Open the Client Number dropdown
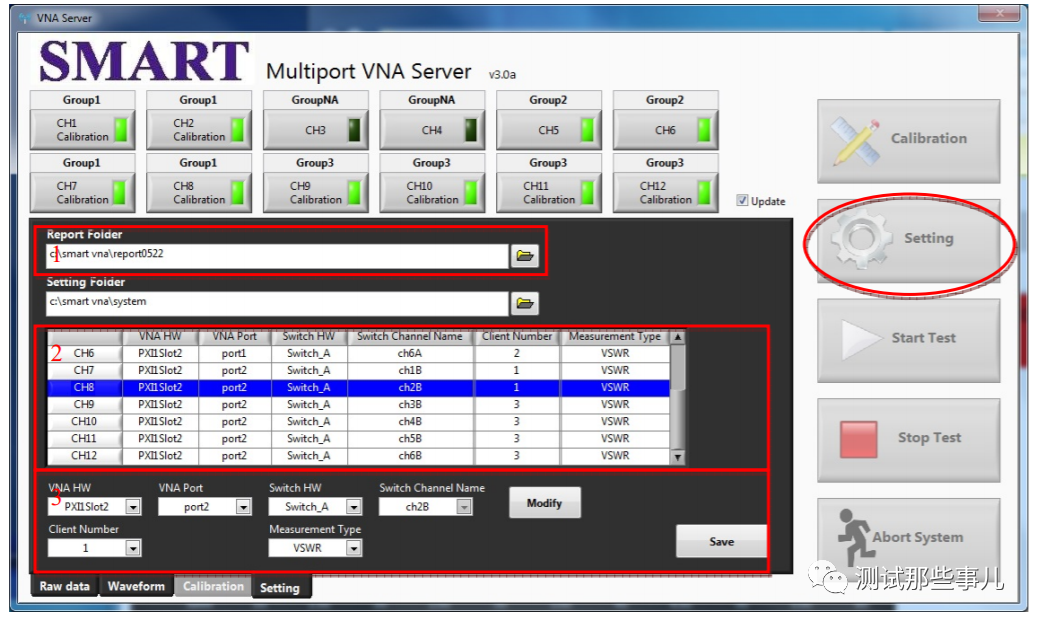 point(133,548)
